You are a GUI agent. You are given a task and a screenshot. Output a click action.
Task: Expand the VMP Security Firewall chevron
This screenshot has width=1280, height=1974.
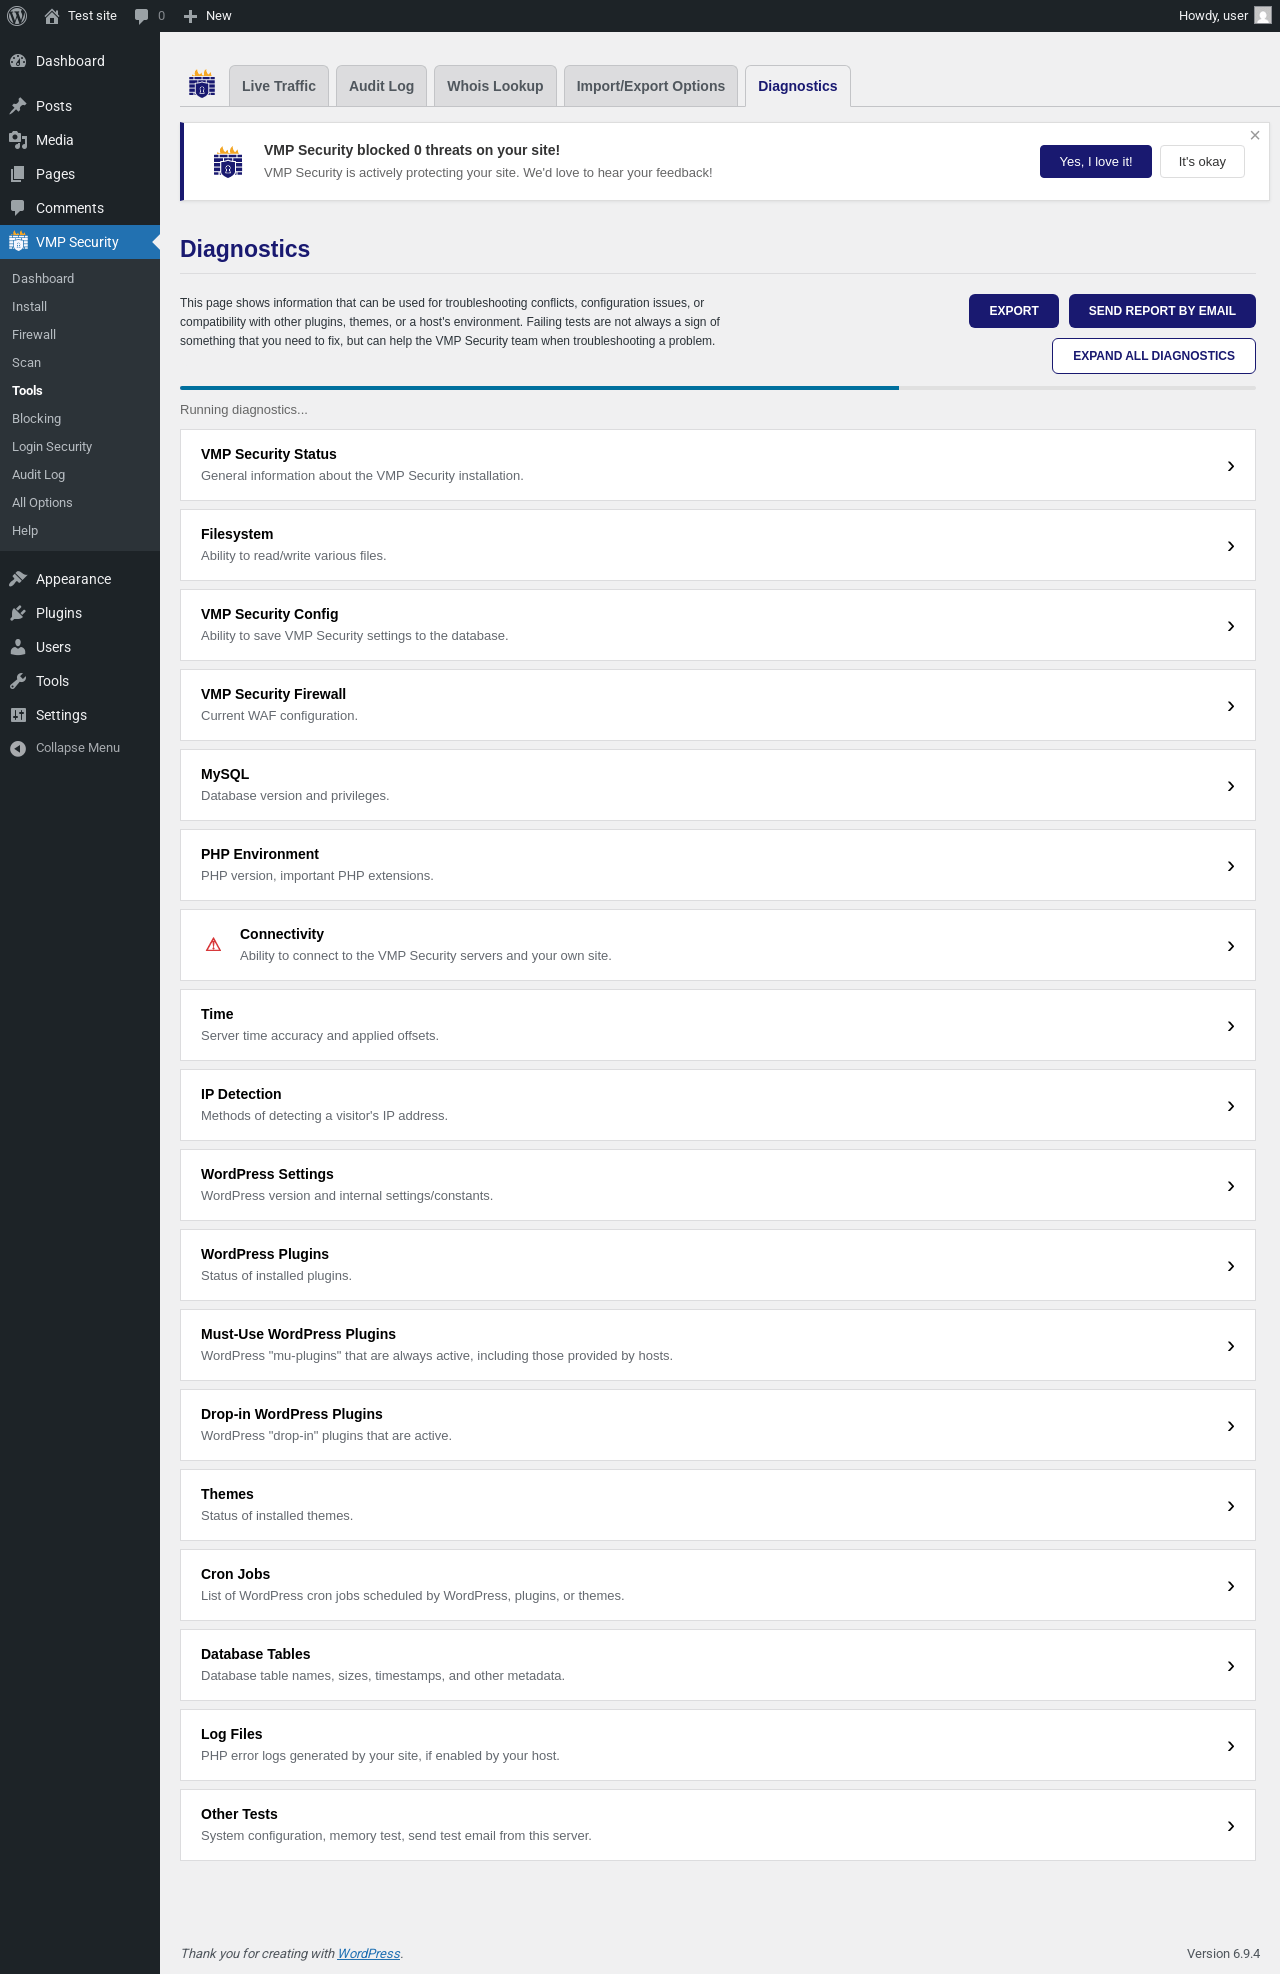[x=1231, y=706]
